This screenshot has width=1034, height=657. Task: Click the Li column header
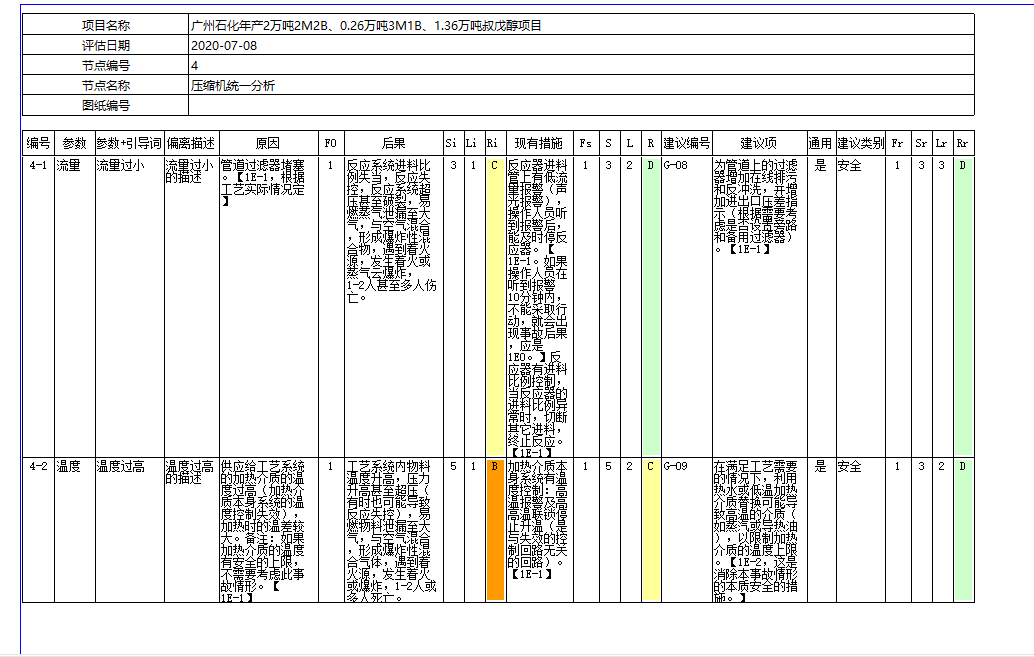(x=473, y=143)
